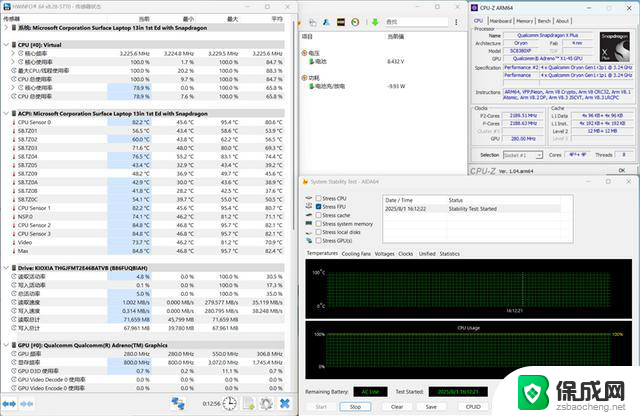Open the Clocks tab in AIDA64
The width and height of the screenshot is (640, 416).
pos(405,254)
